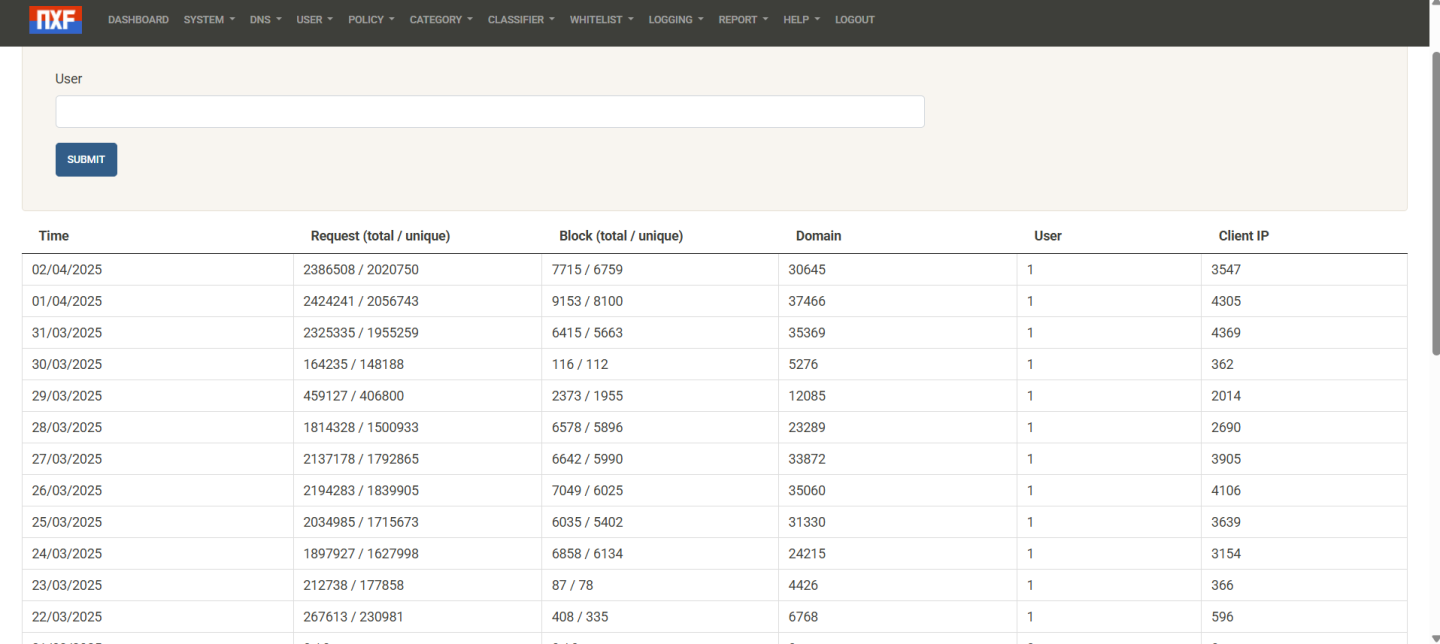The height and width of the screenshot is (644, 1440).
Task: Focus the User text input field
Action: pos(489,112)
